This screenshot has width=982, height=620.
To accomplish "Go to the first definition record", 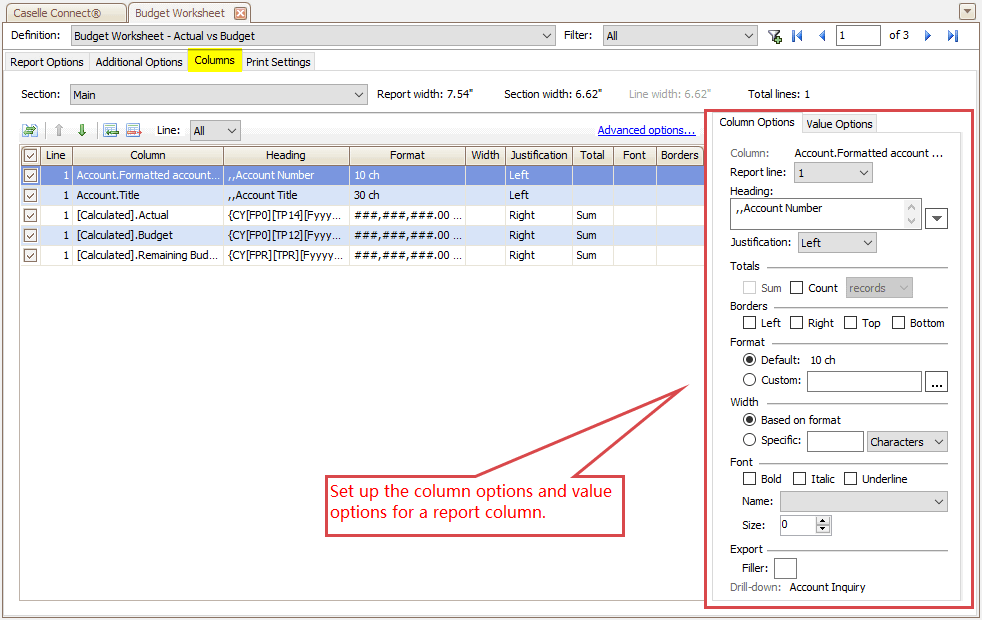I will pos(797,36).
